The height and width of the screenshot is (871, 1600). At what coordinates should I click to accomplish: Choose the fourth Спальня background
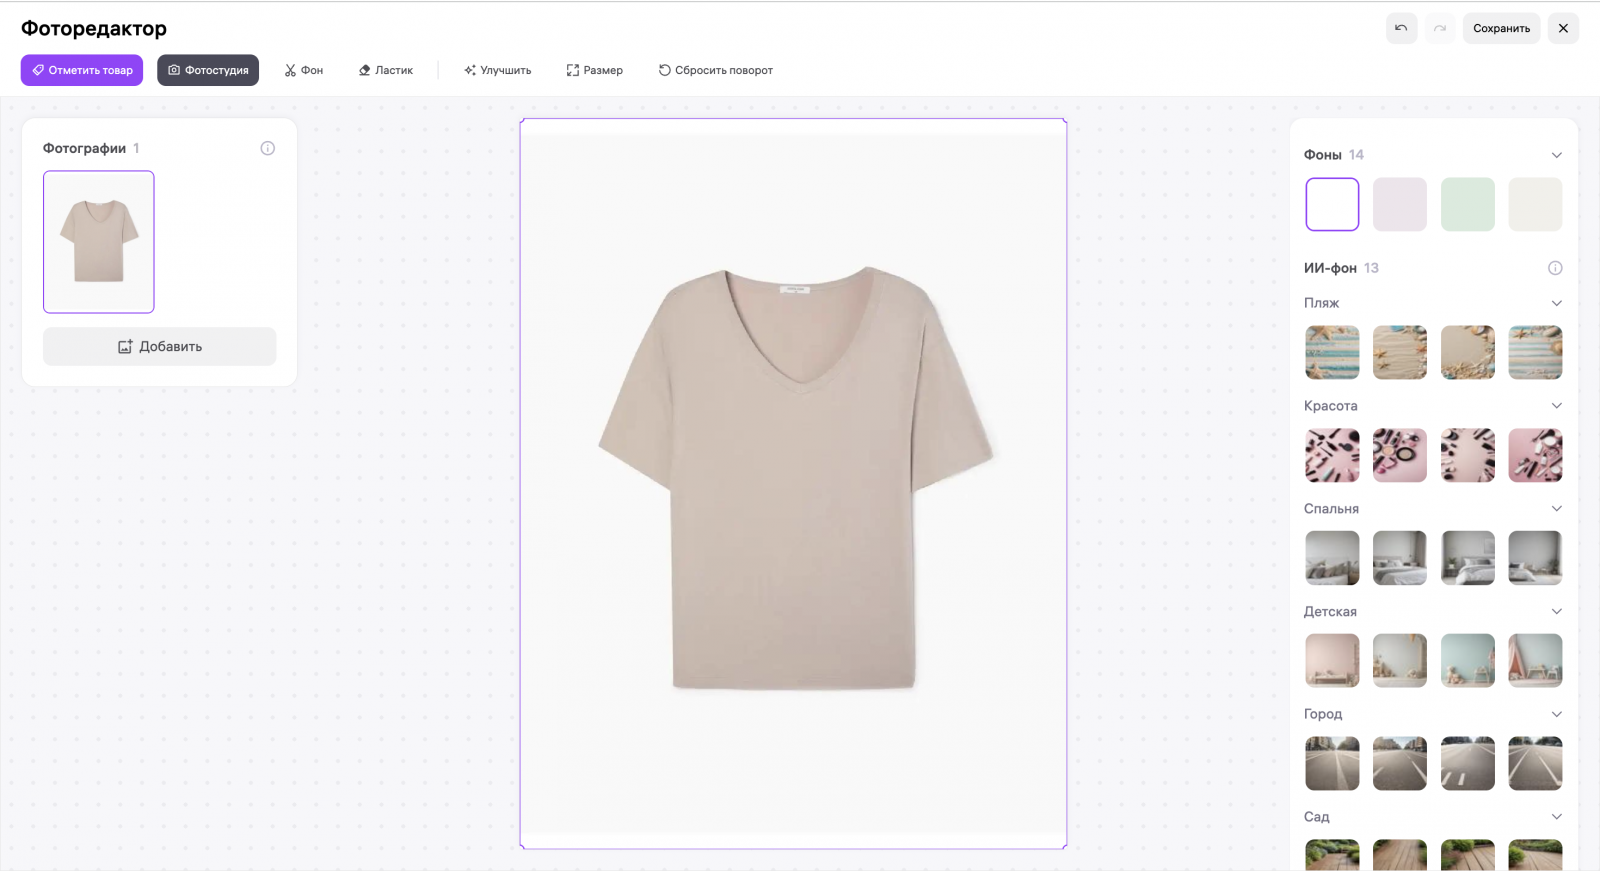1535,558
